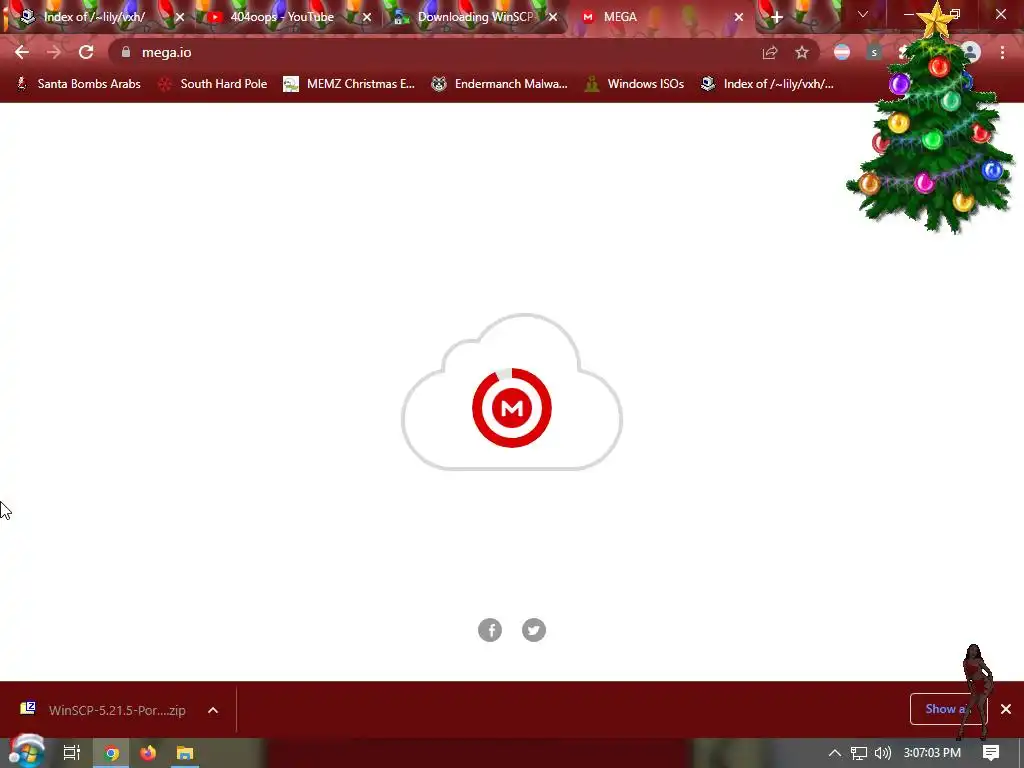Open a new tab with the plus button
The image size is (1024, 768).
[x=776, y=18]
